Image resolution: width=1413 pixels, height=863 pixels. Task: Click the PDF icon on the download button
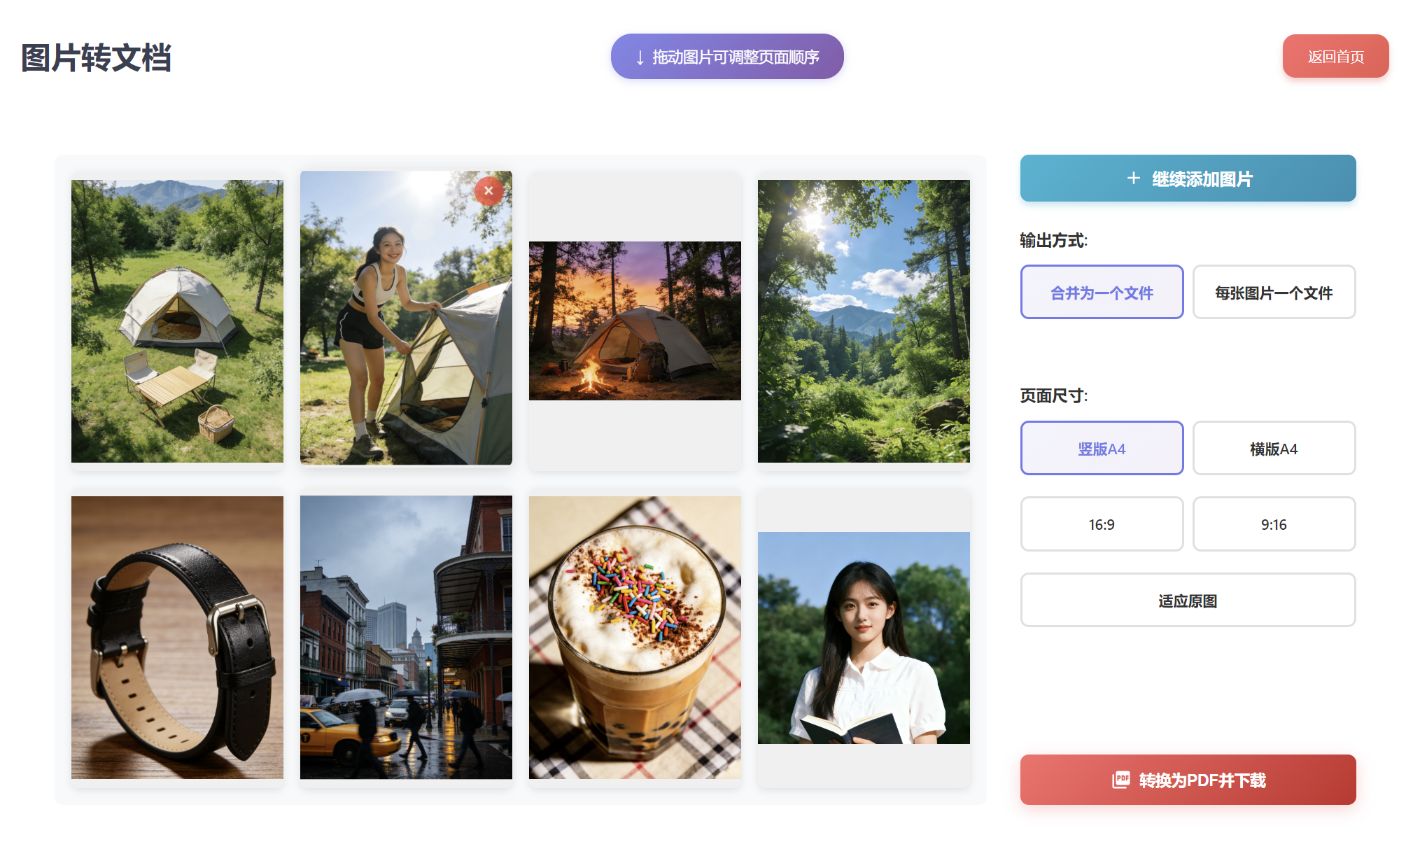1121,780
